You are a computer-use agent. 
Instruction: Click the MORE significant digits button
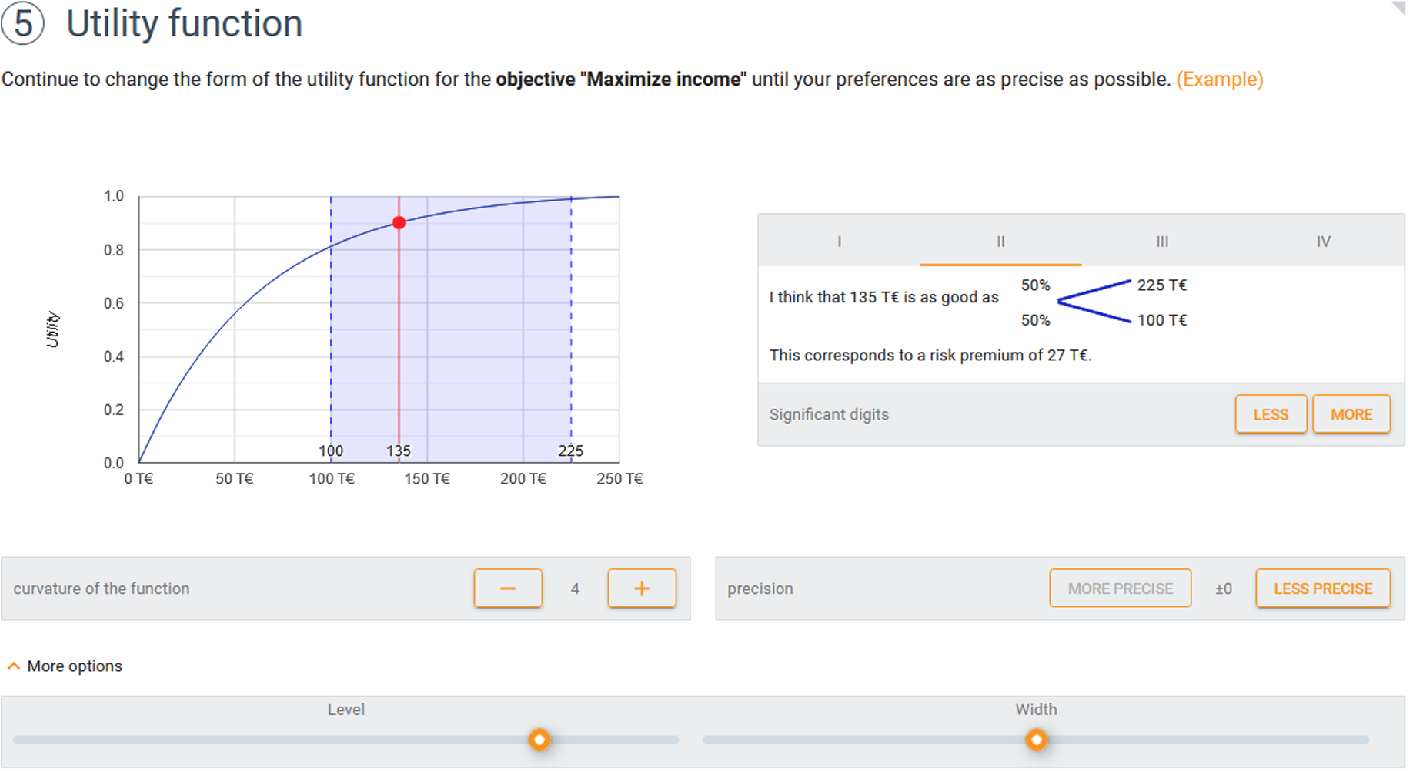click(1351, 414)
